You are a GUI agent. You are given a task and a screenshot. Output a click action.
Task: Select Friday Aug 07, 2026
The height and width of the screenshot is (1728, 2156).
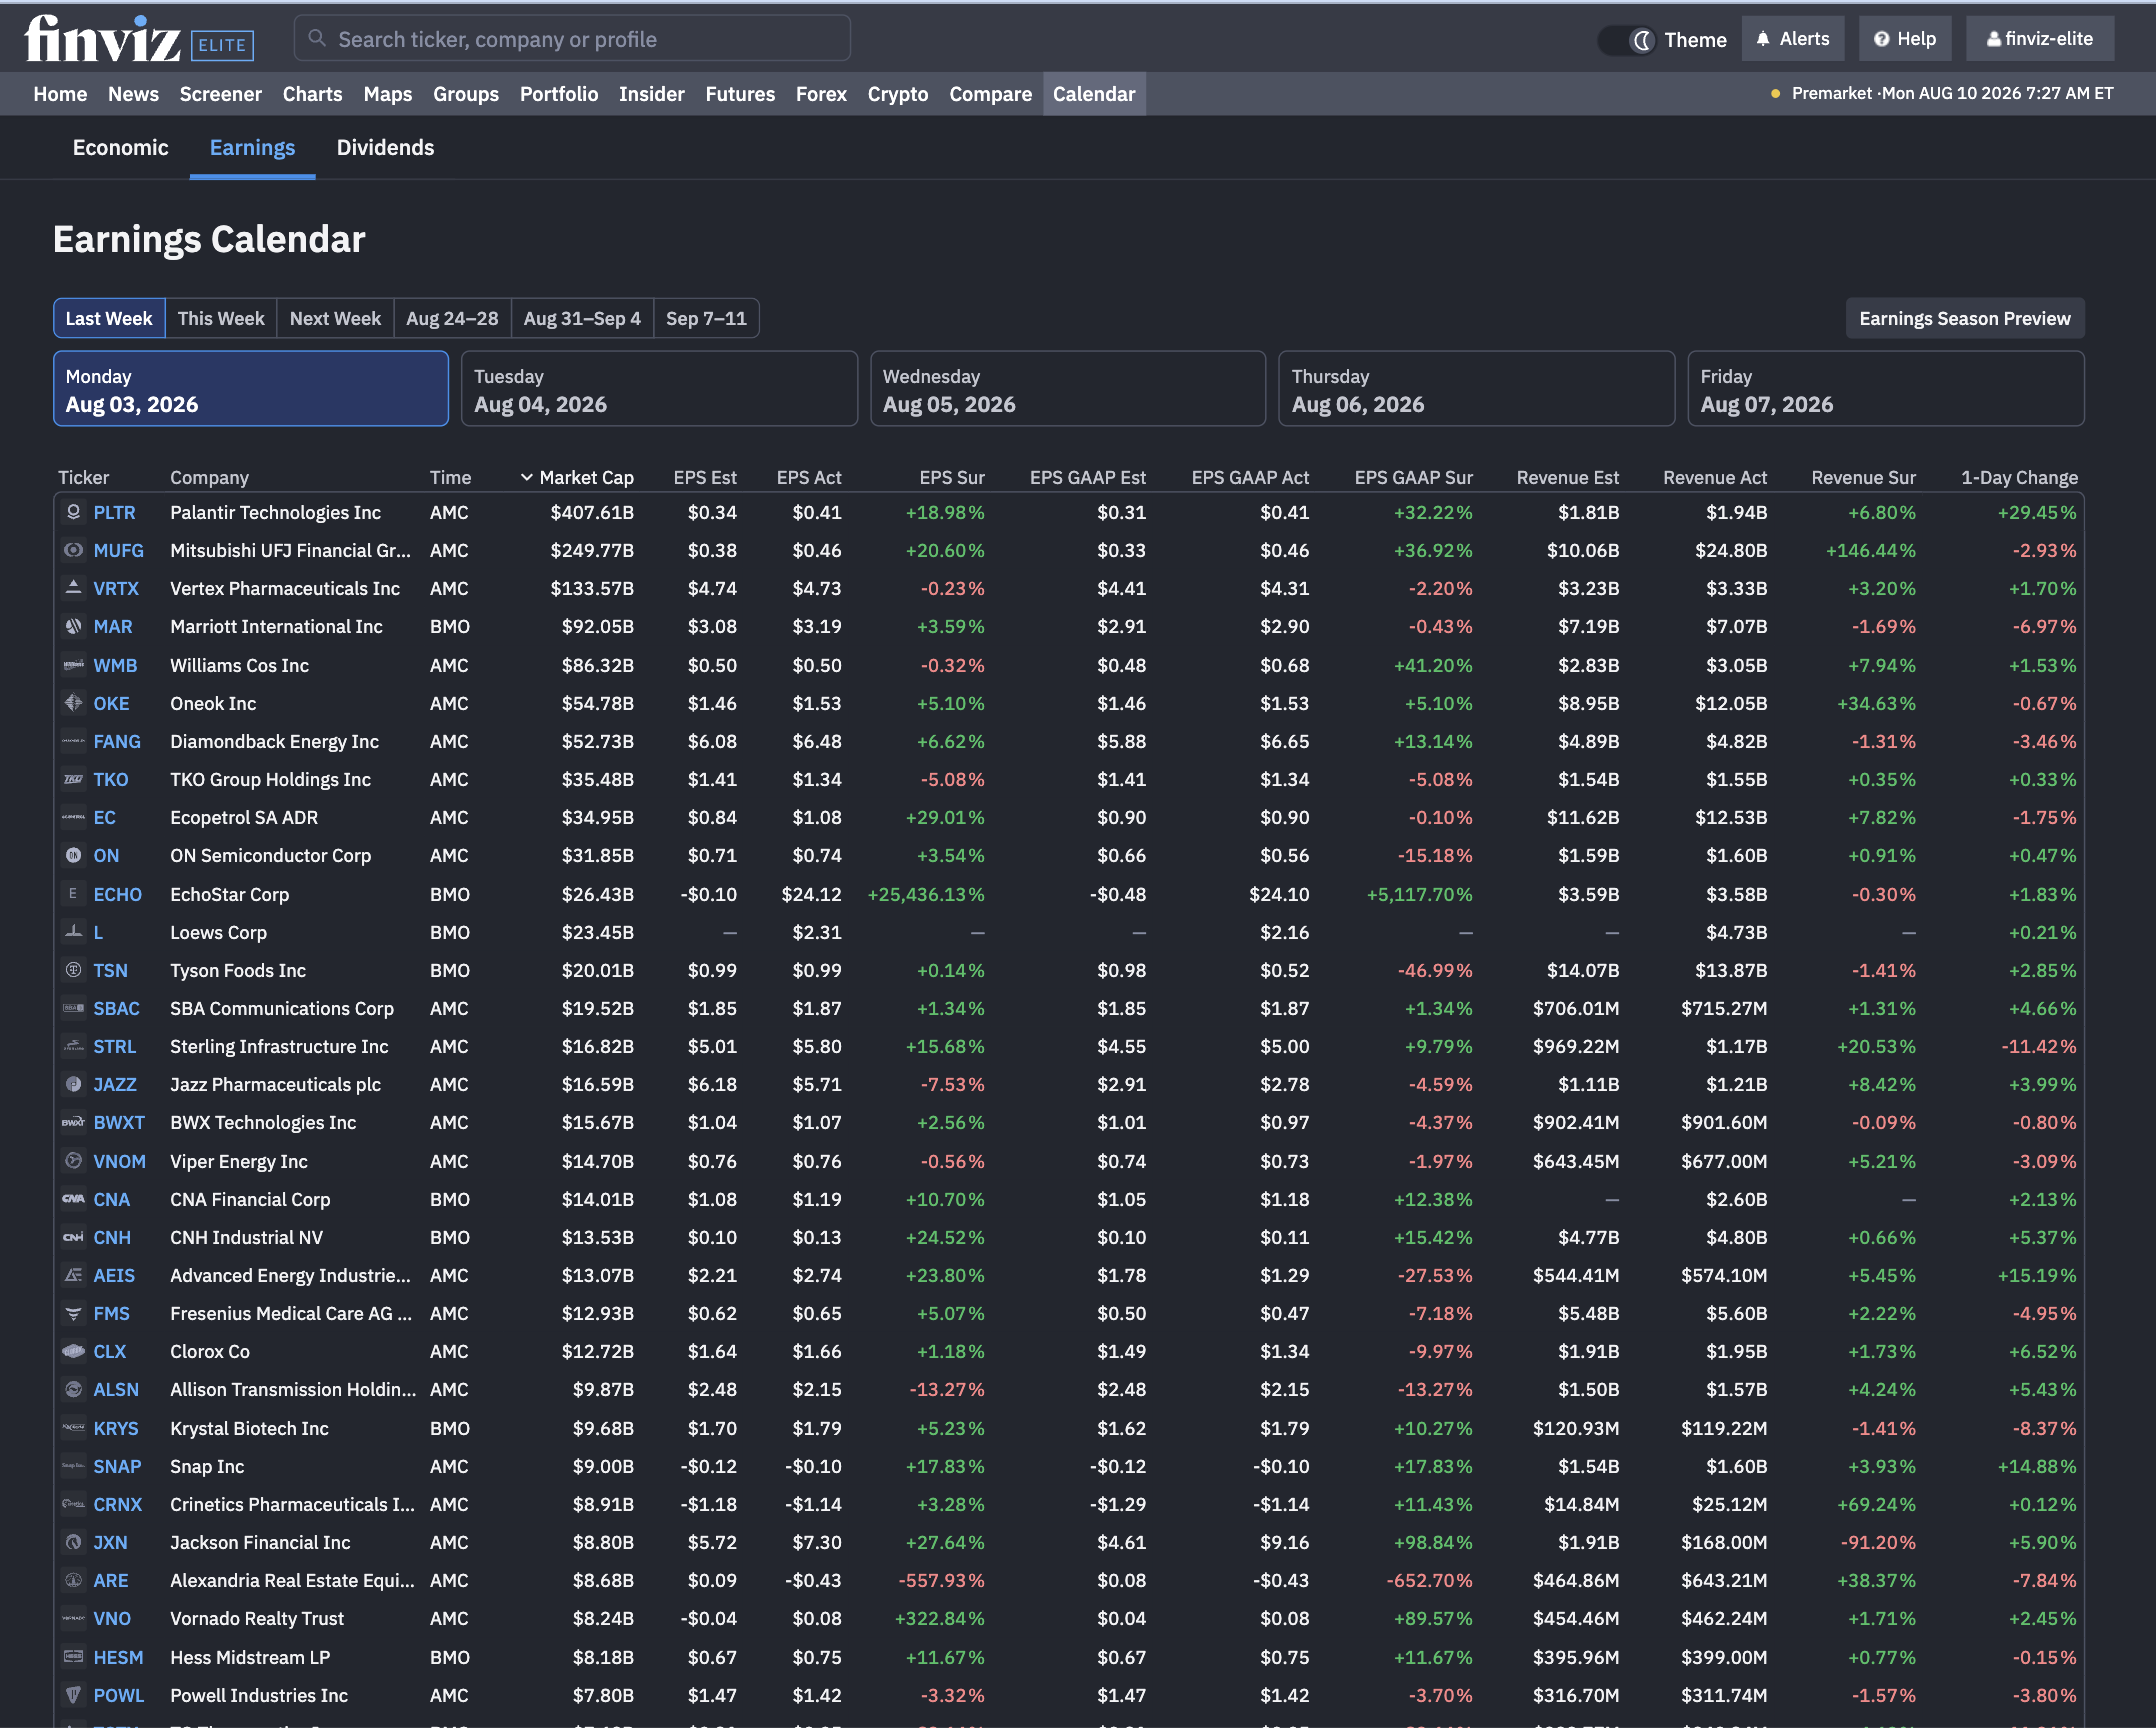(1886, 389)
